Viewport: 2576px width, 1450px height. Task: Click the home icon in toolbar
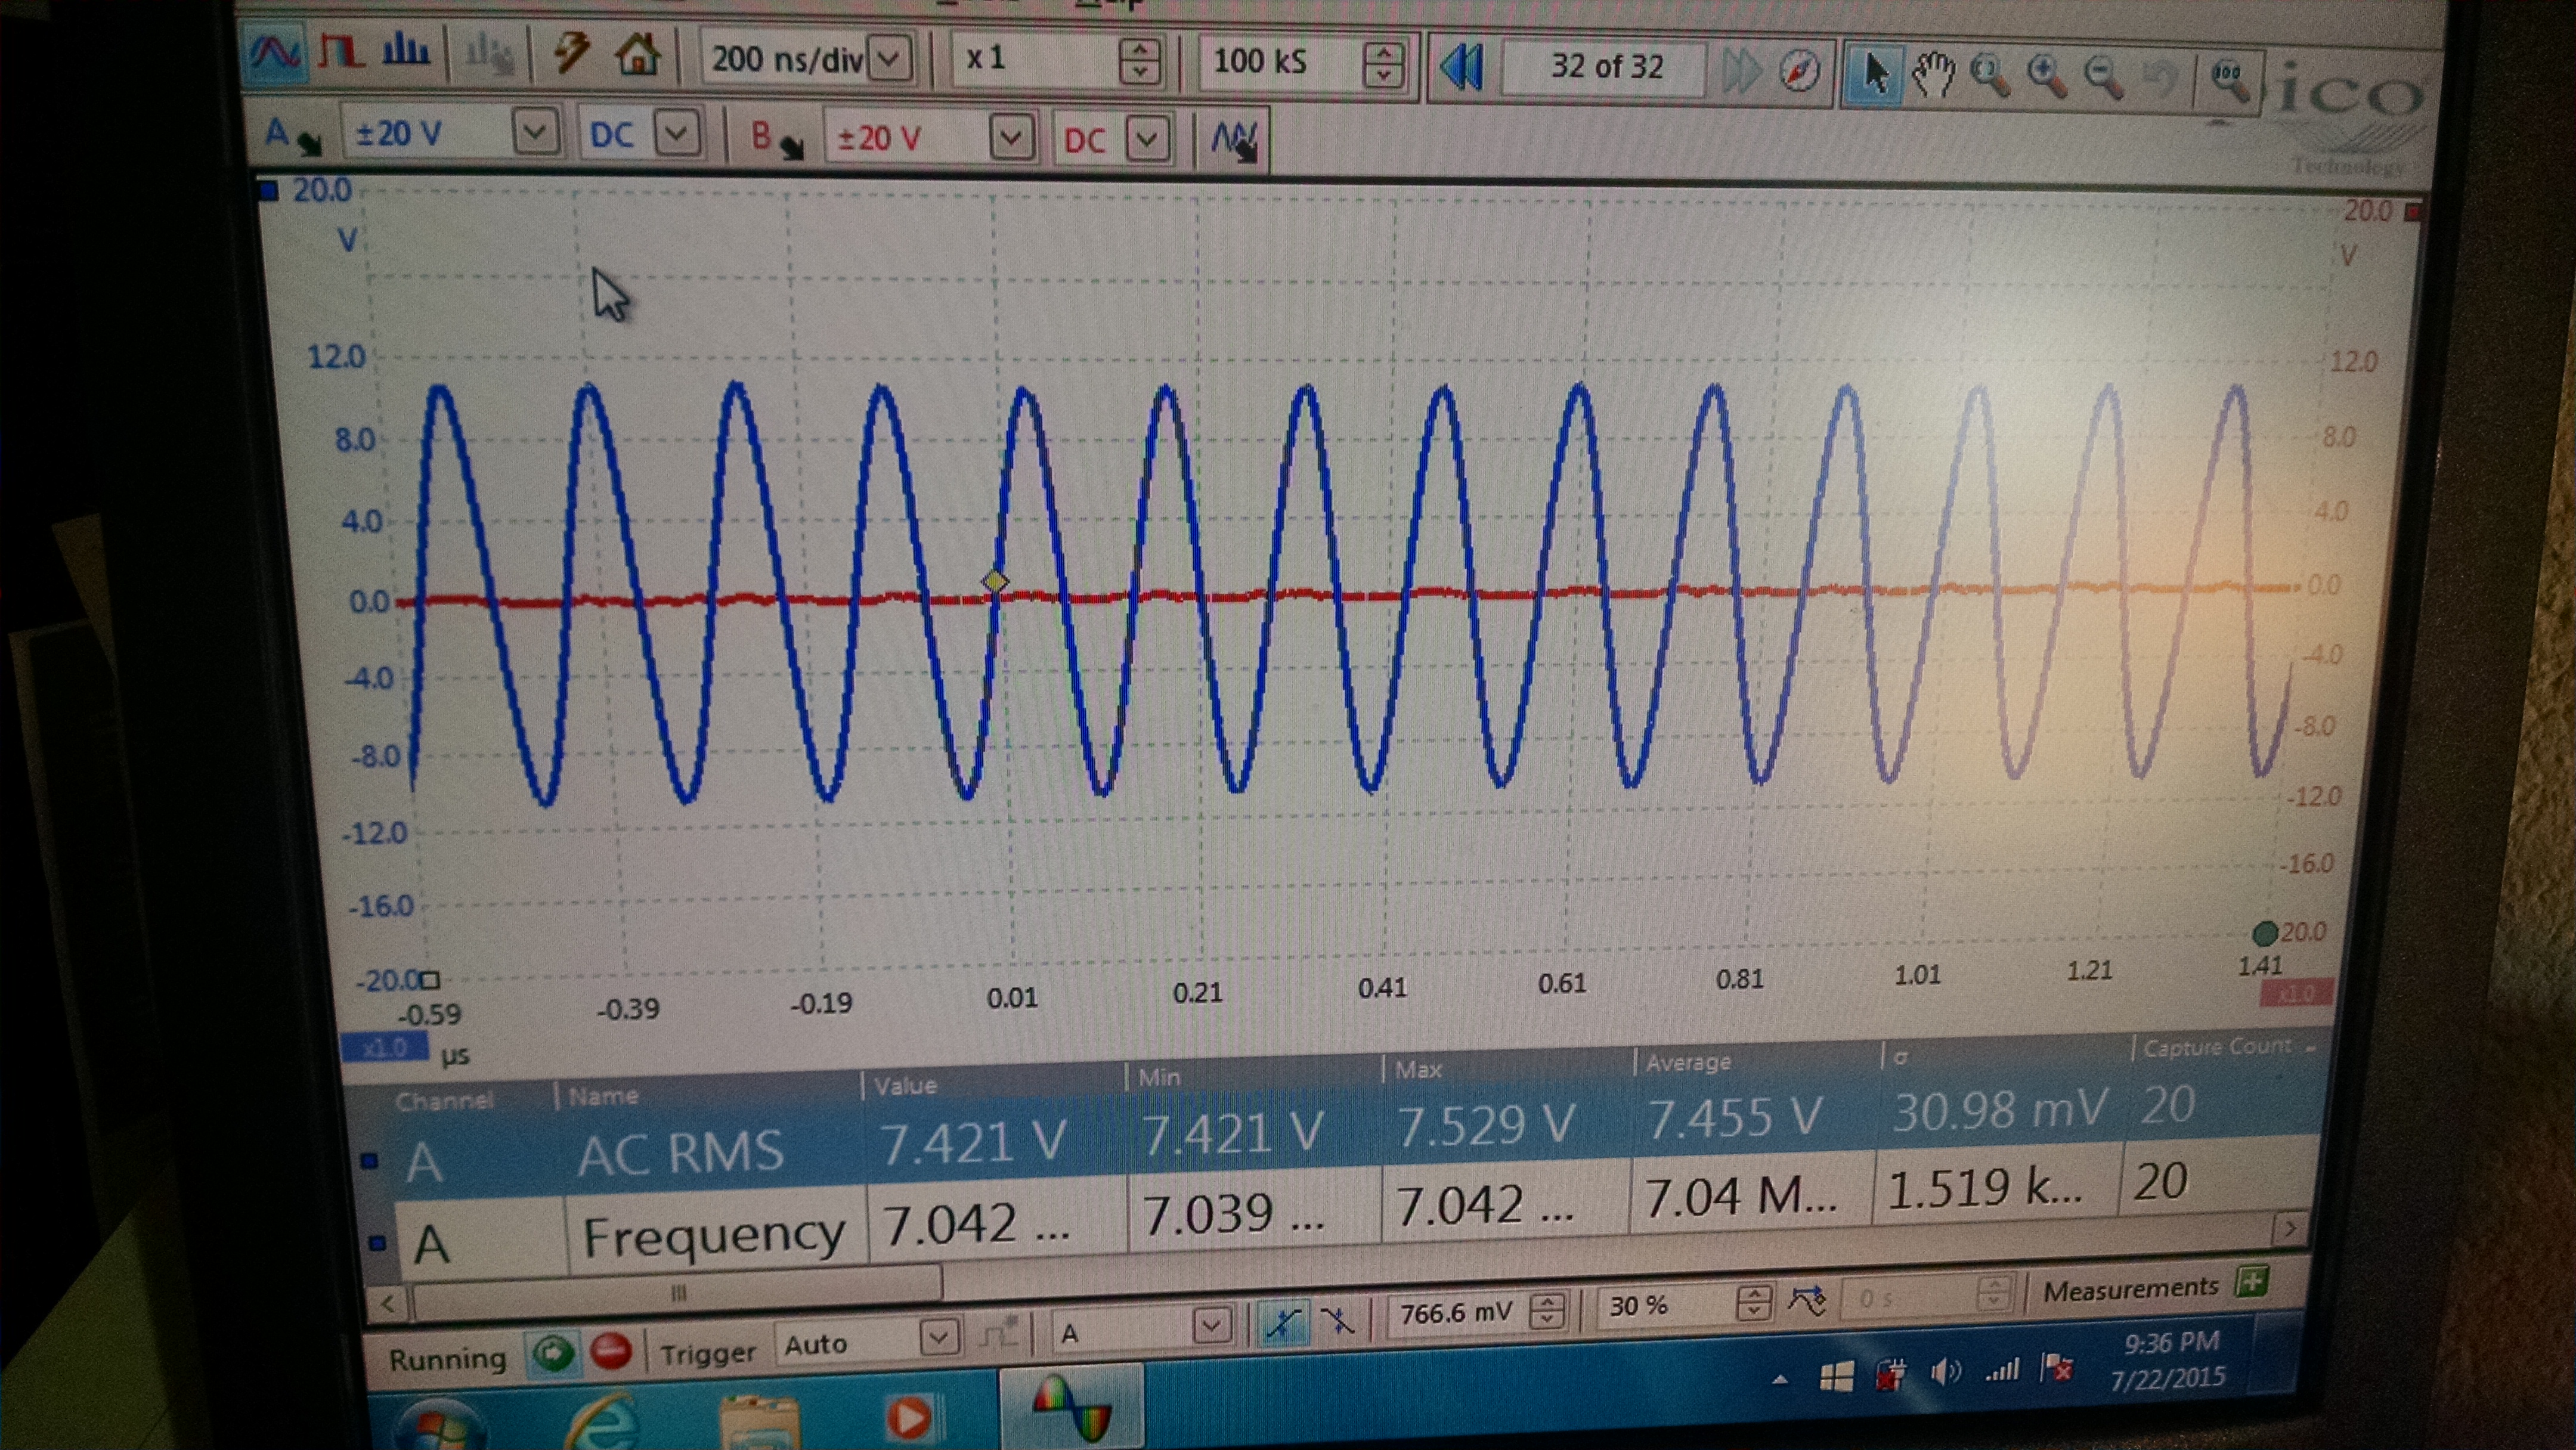tap(638, 55)
